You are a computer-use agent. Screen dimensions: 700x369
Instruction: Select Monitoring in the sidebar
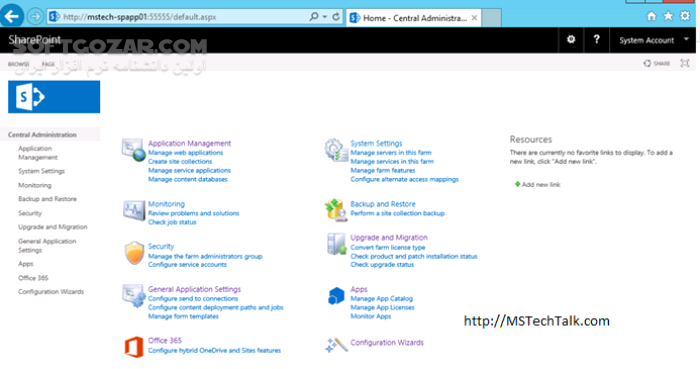pyautogui.click(x=35, y=185)
